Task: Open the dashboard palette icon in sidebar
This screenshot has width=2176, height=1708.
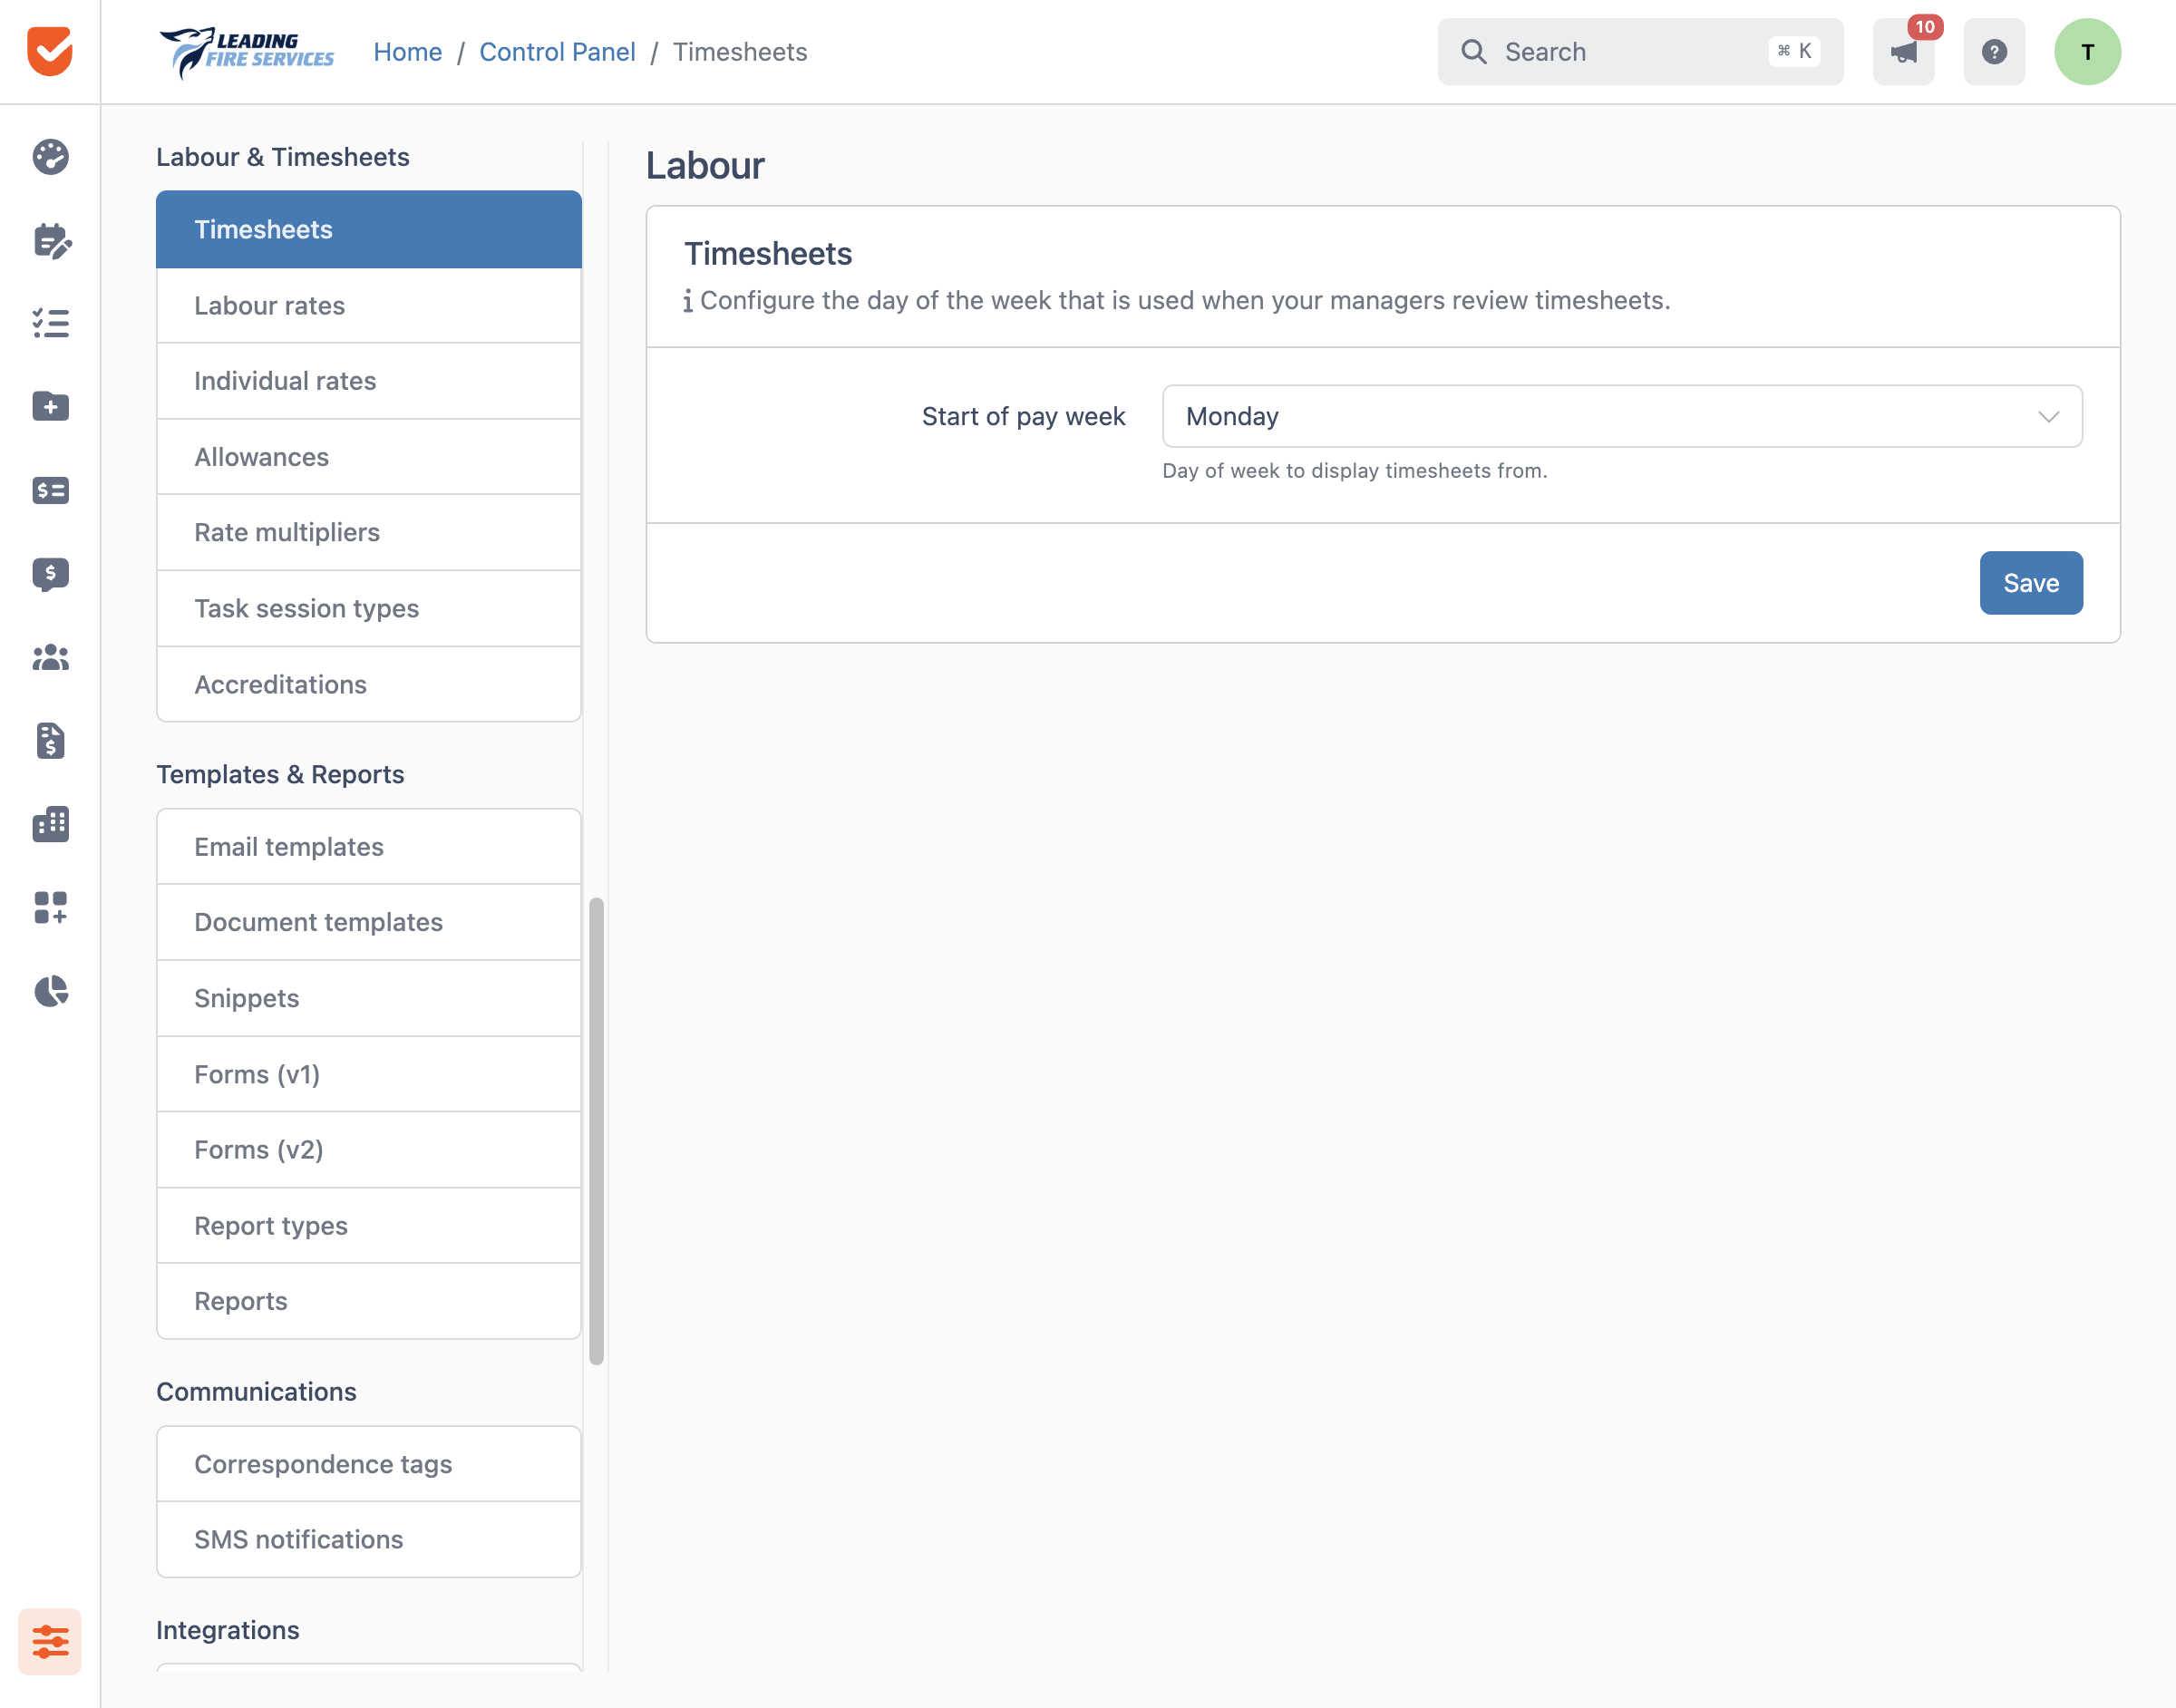Action: [x=50, y=157]
